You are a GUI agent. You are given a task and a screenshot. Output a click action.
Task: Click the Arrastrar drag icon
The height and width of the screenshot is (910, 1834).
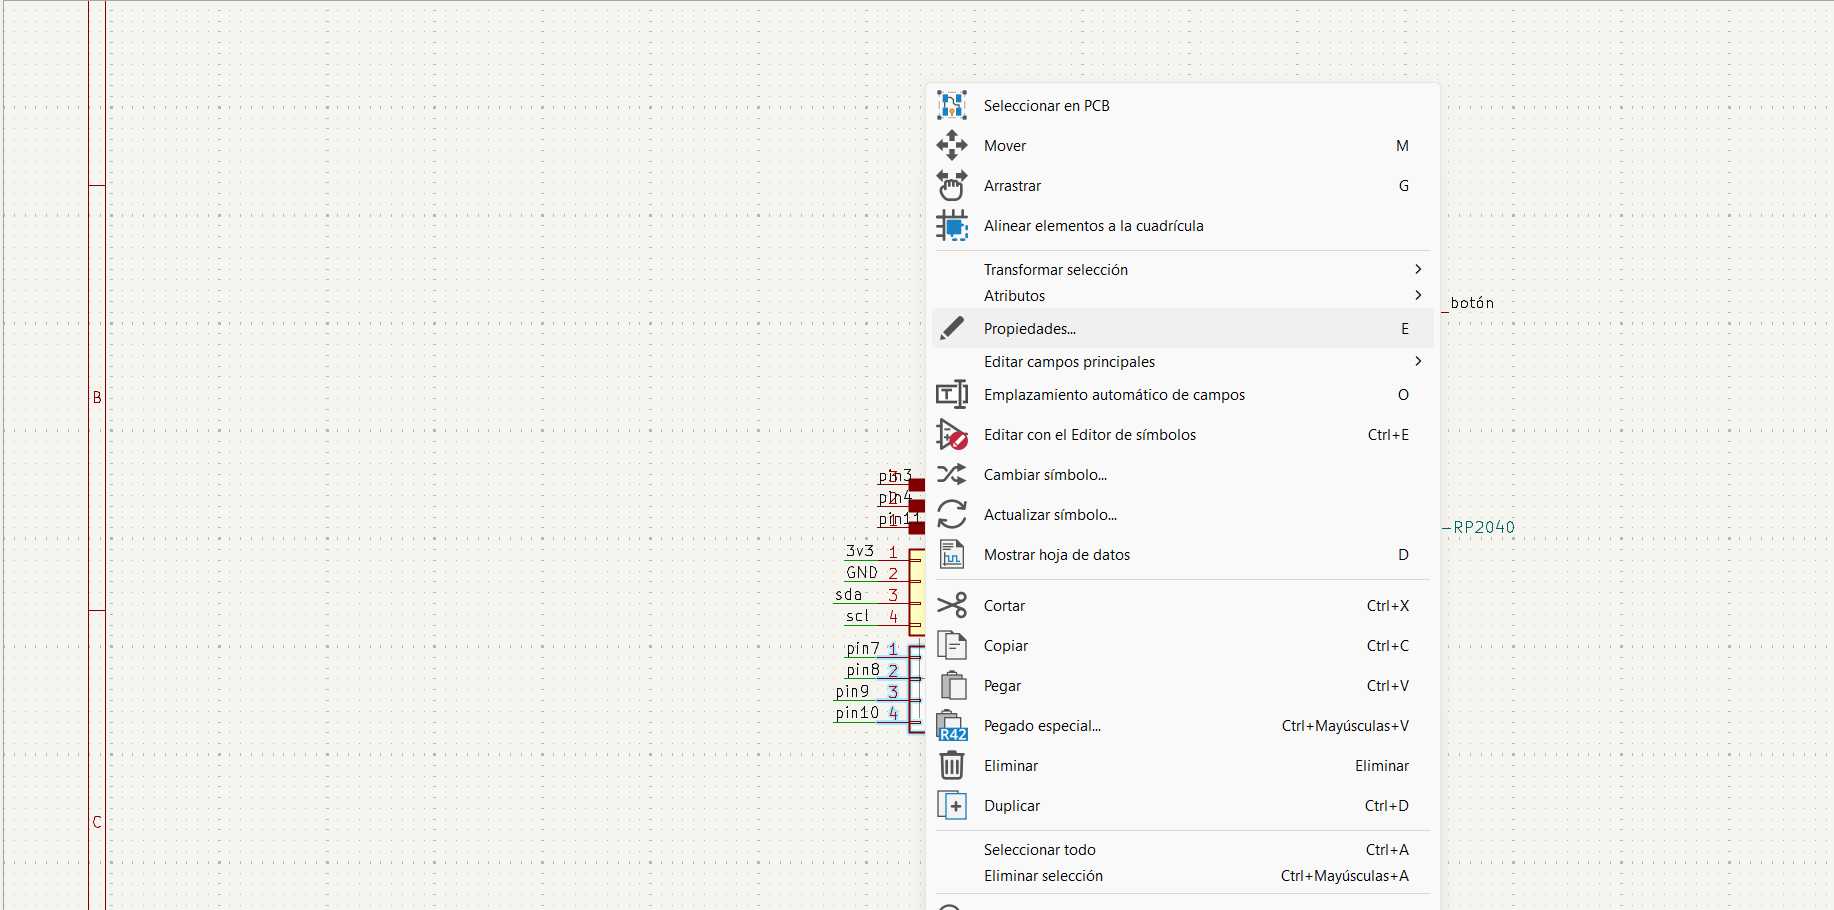point(953,185)
